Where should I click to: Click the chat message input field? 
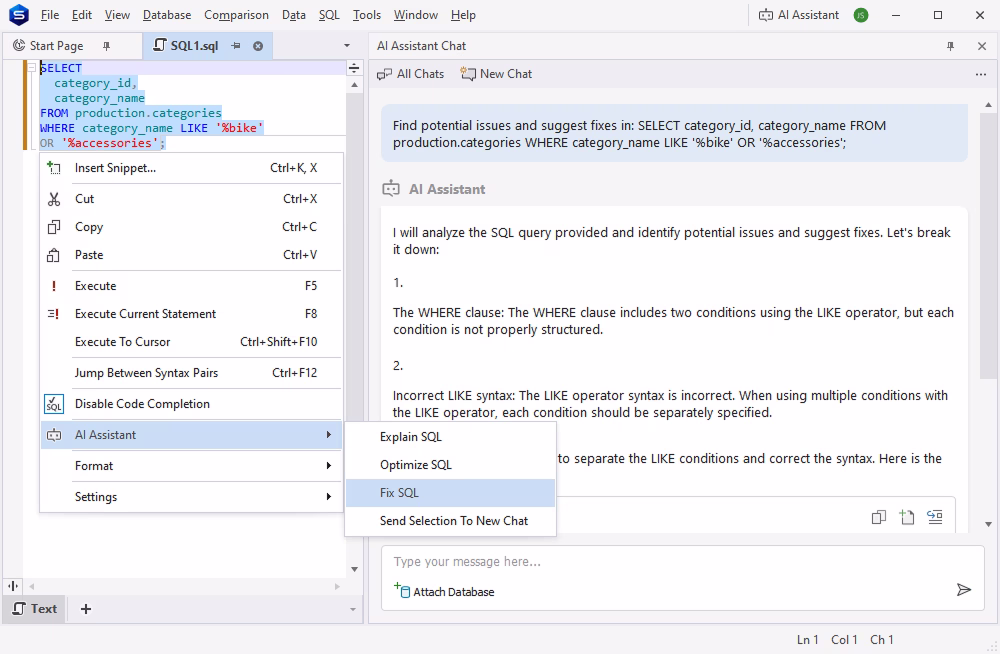point(682,562)
